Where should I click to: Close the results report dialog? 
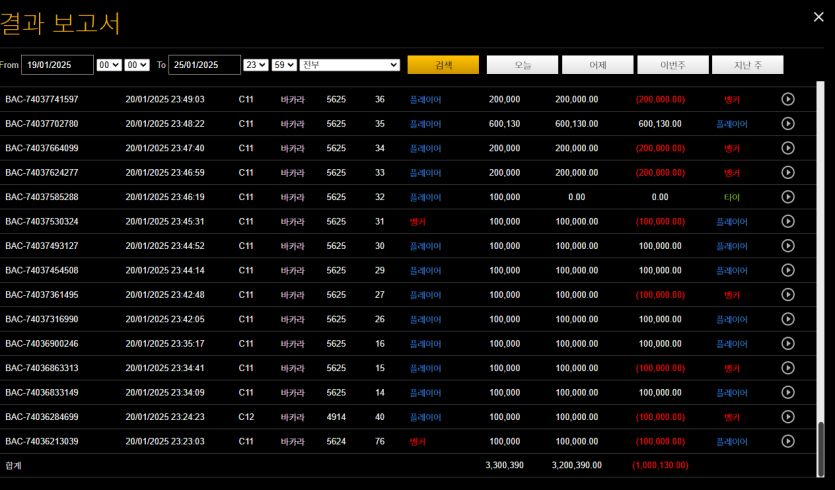(818, 16)
